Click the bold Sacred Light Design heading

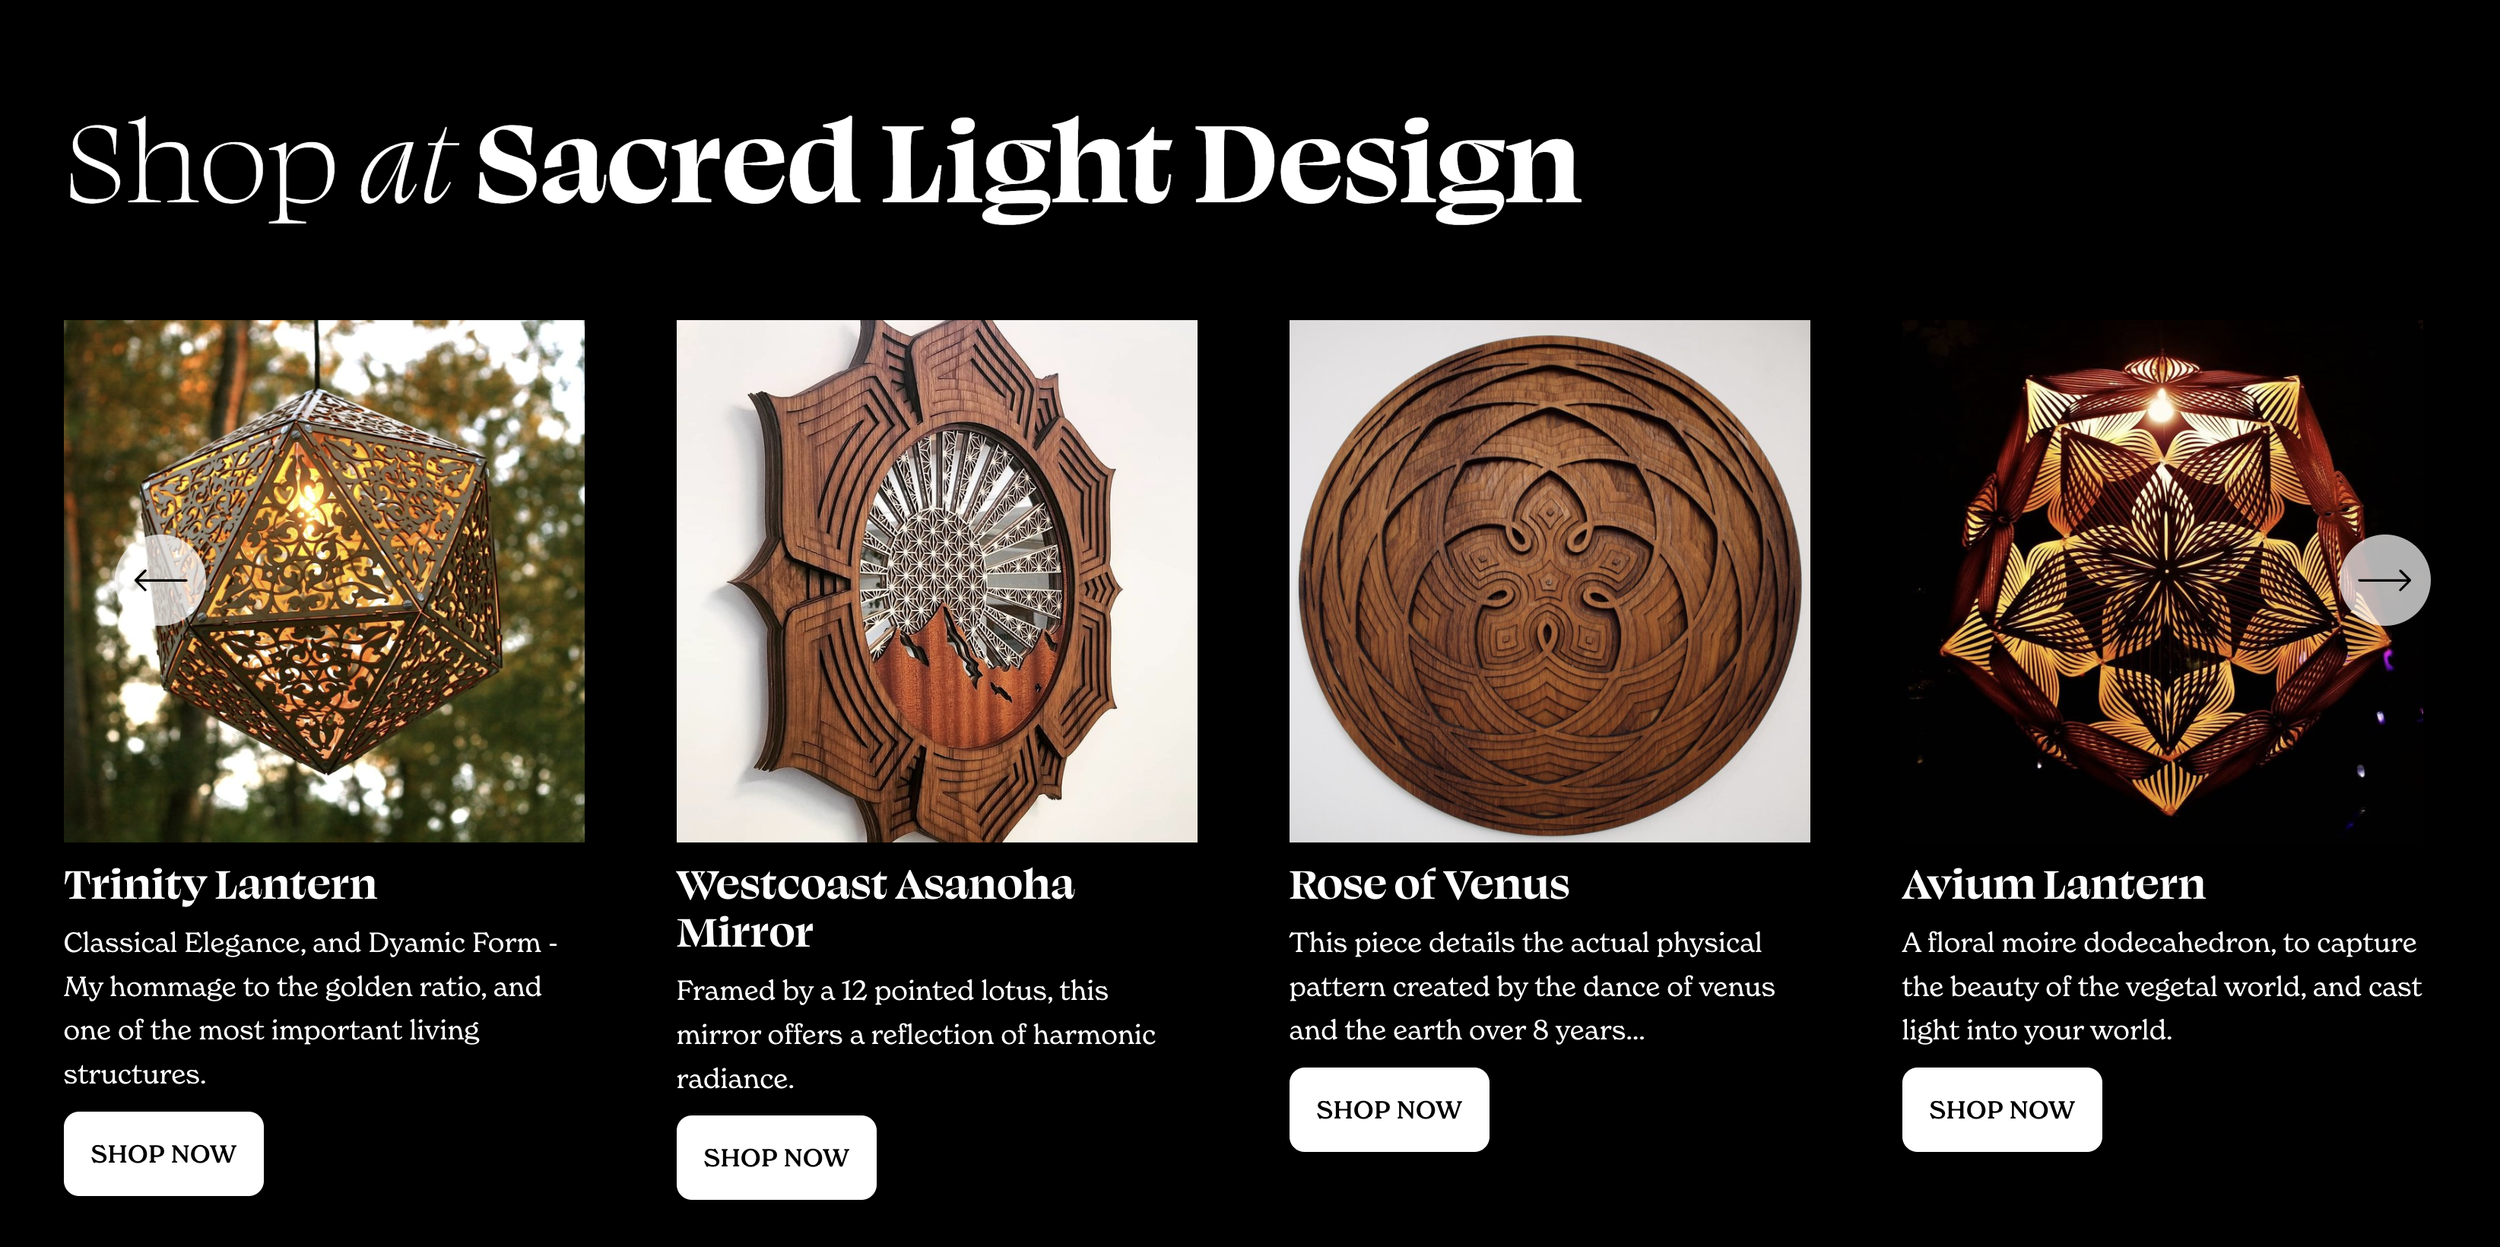tap(1028, 168)
